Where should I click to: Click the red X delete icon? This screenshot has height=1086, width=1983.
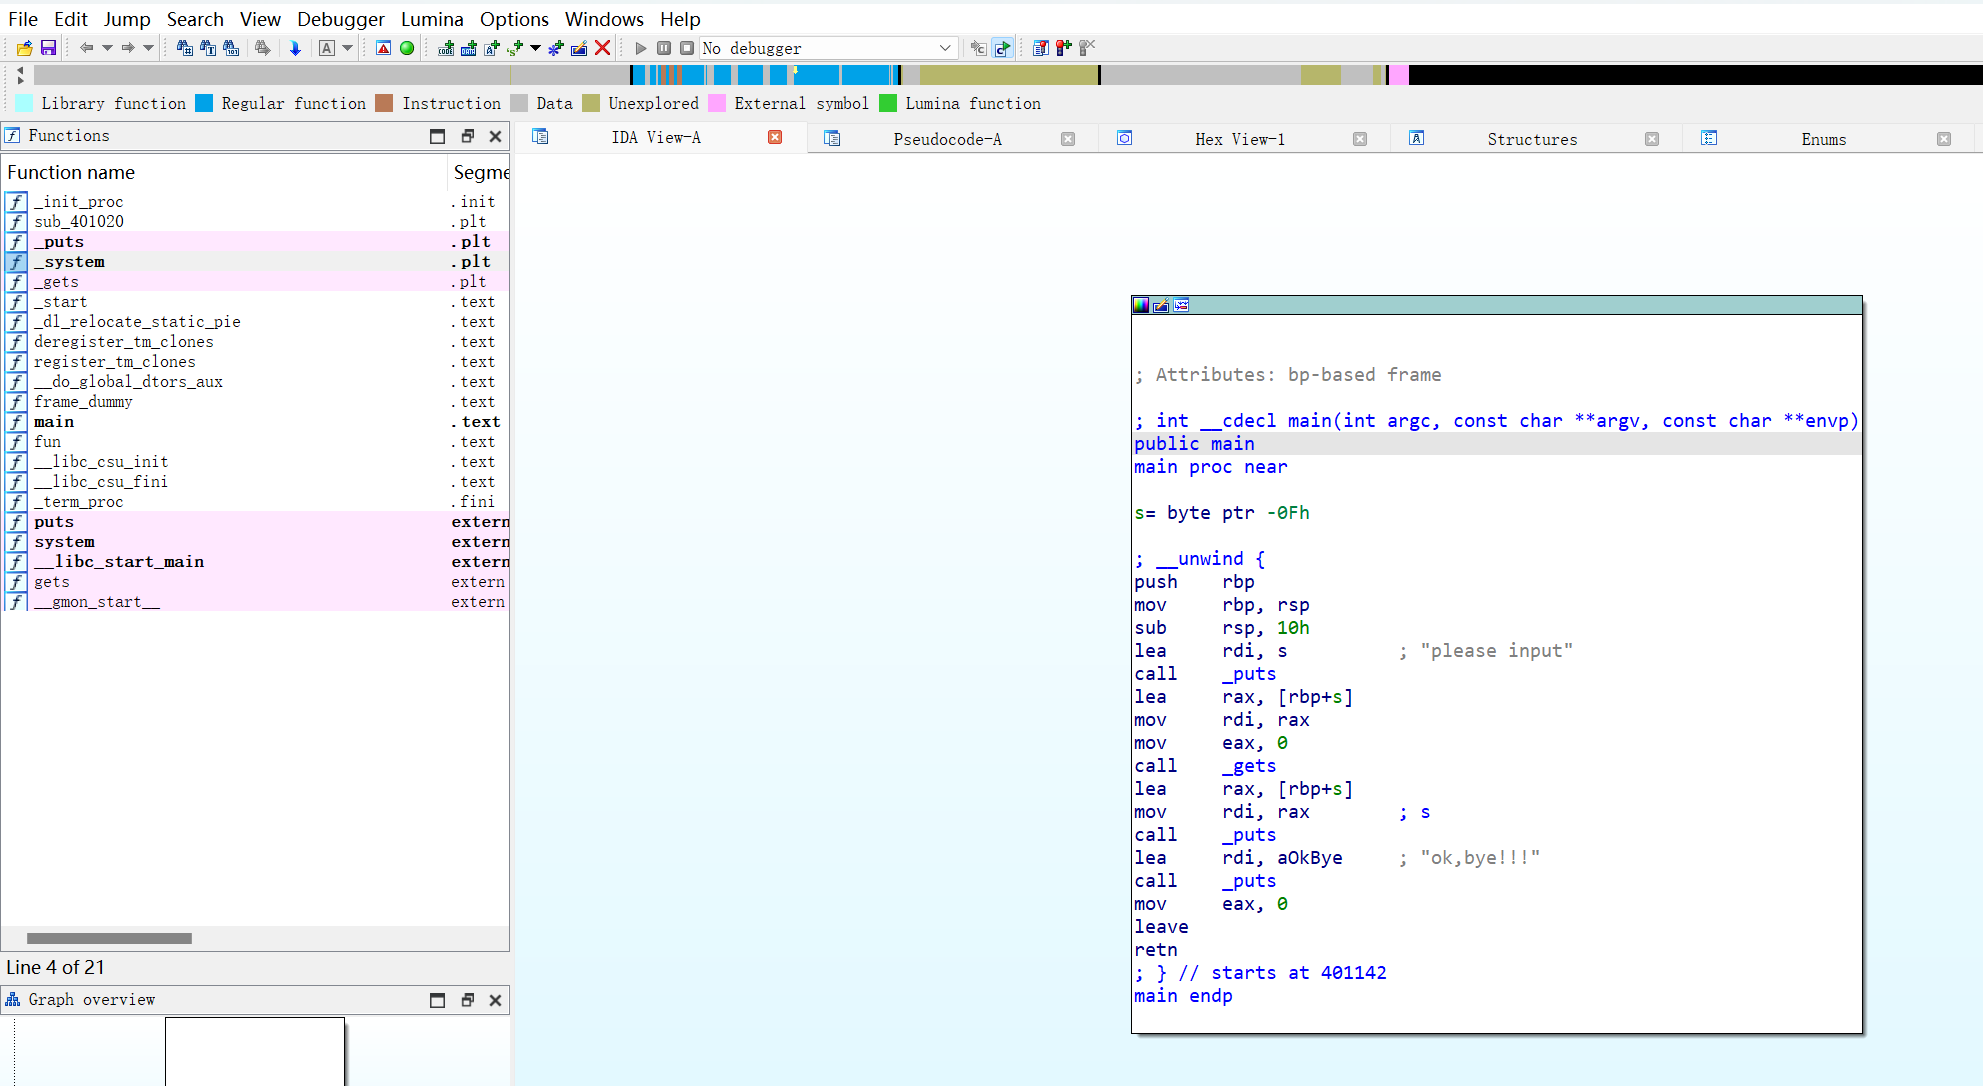pos(602,47)
